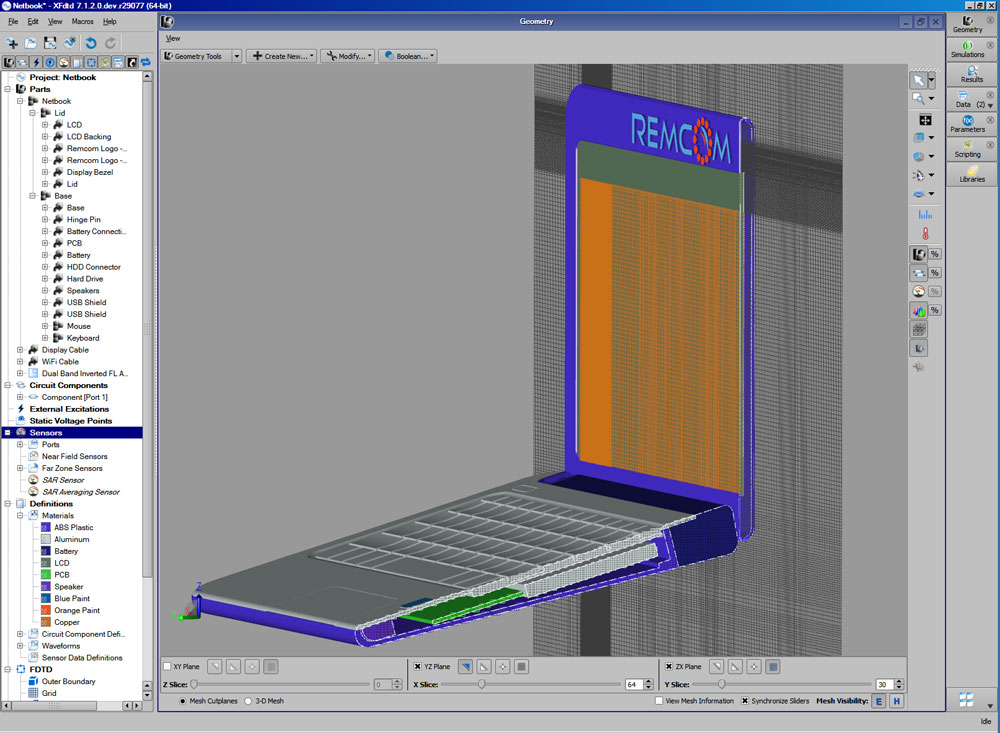Open the Edit menu
1000x733 pixels.
click(33, 21)
